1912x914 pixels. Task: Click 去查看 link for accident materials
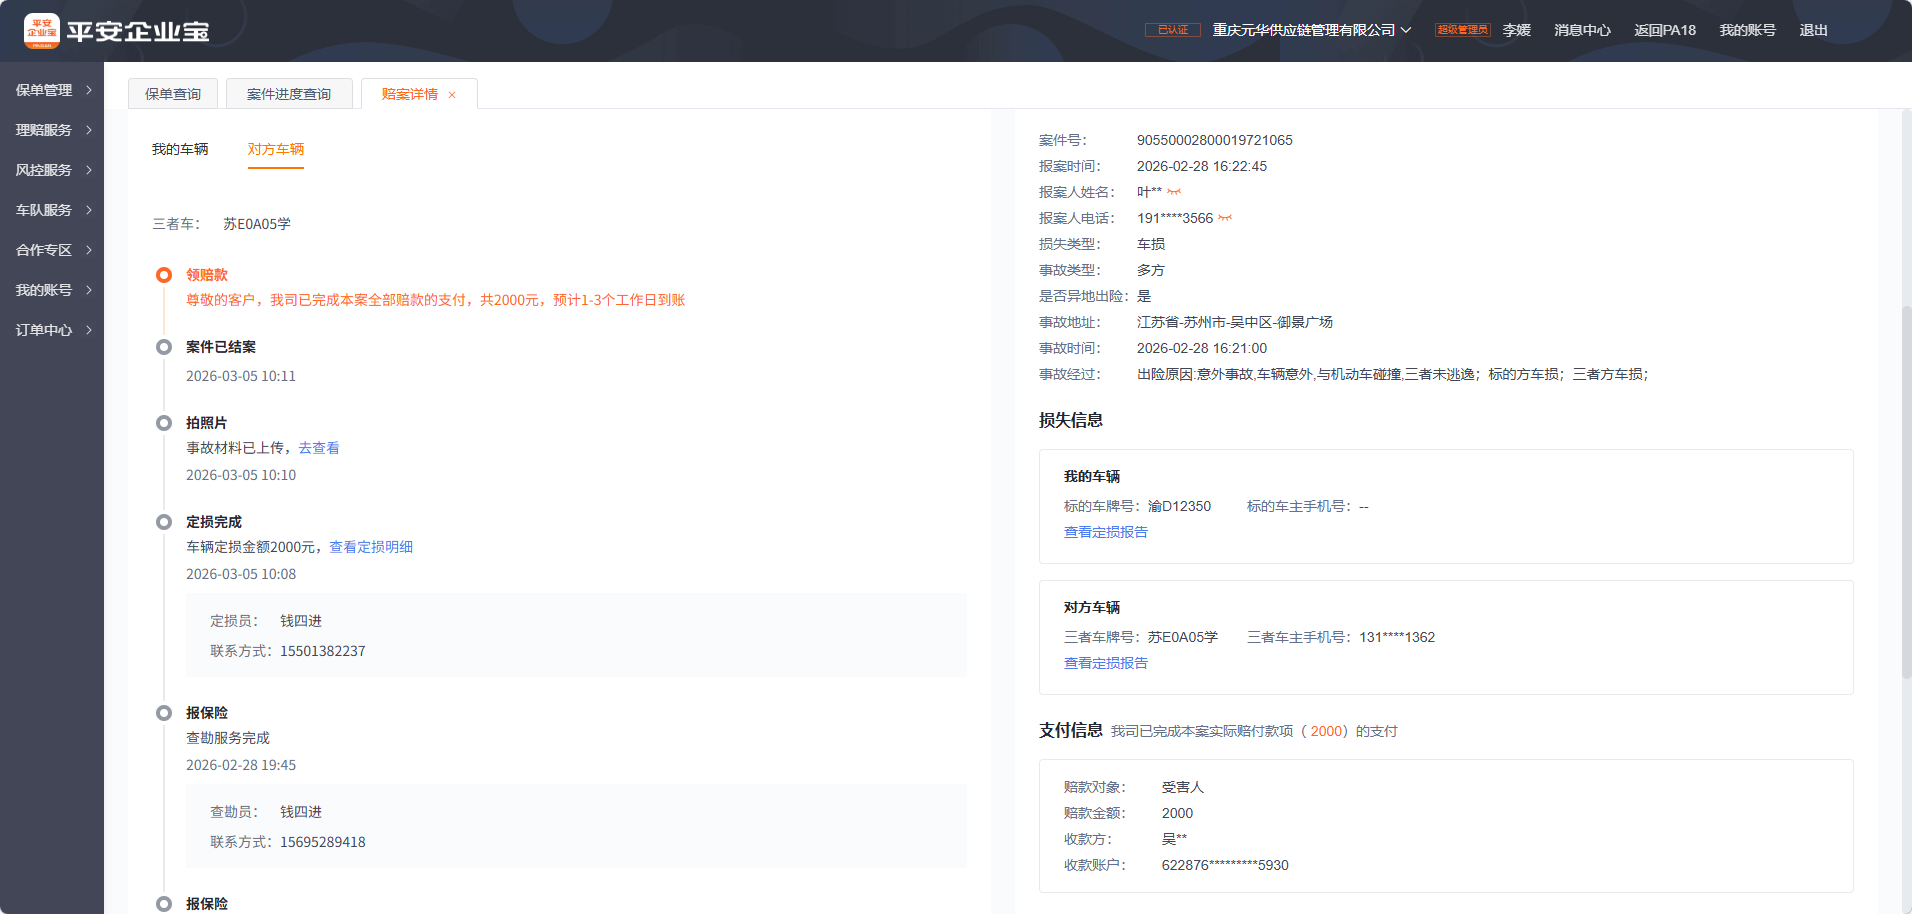click(319, 448)
